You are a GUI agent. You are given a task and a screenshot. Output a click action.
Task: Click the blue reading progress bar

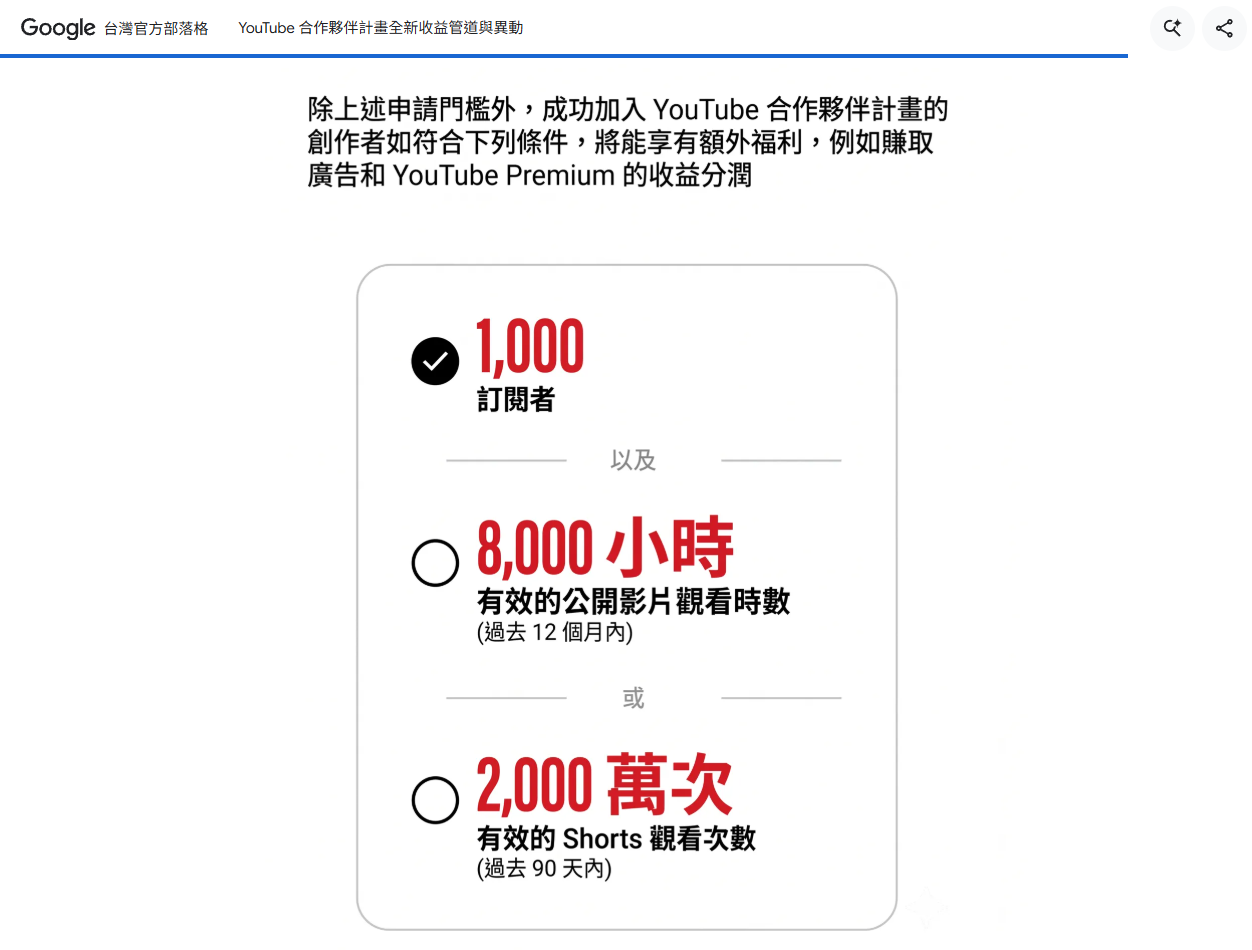point(564,56)
